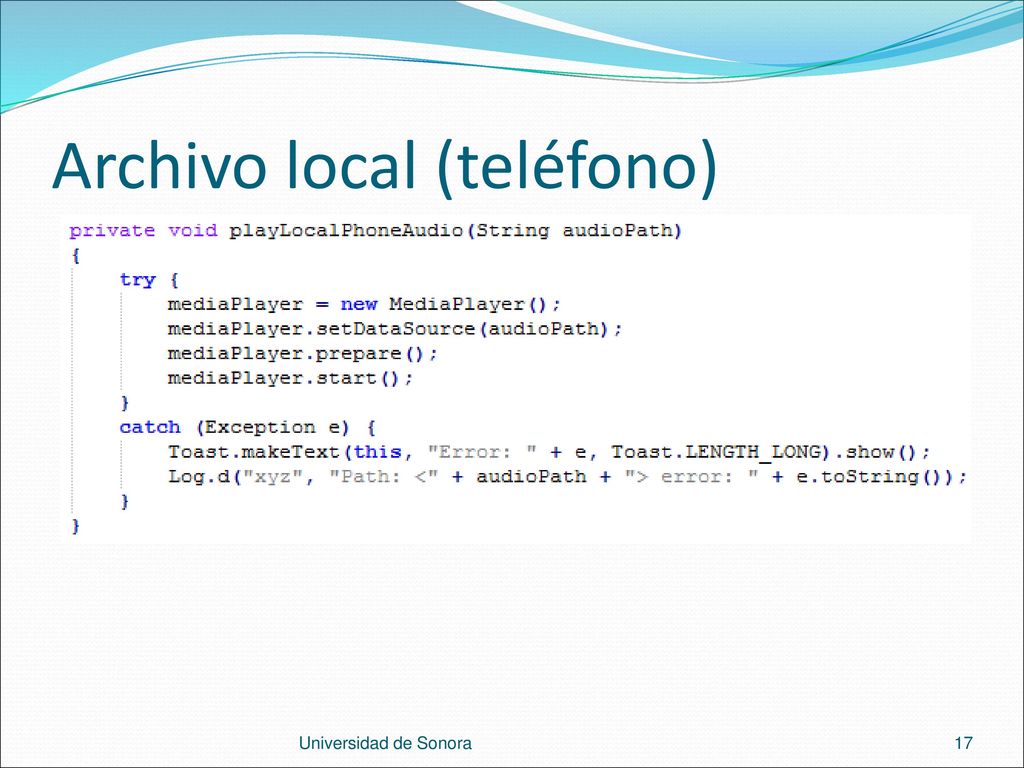
Task: Click the 'mediaPlayer.prepare();' line
Action: point(302,354)
